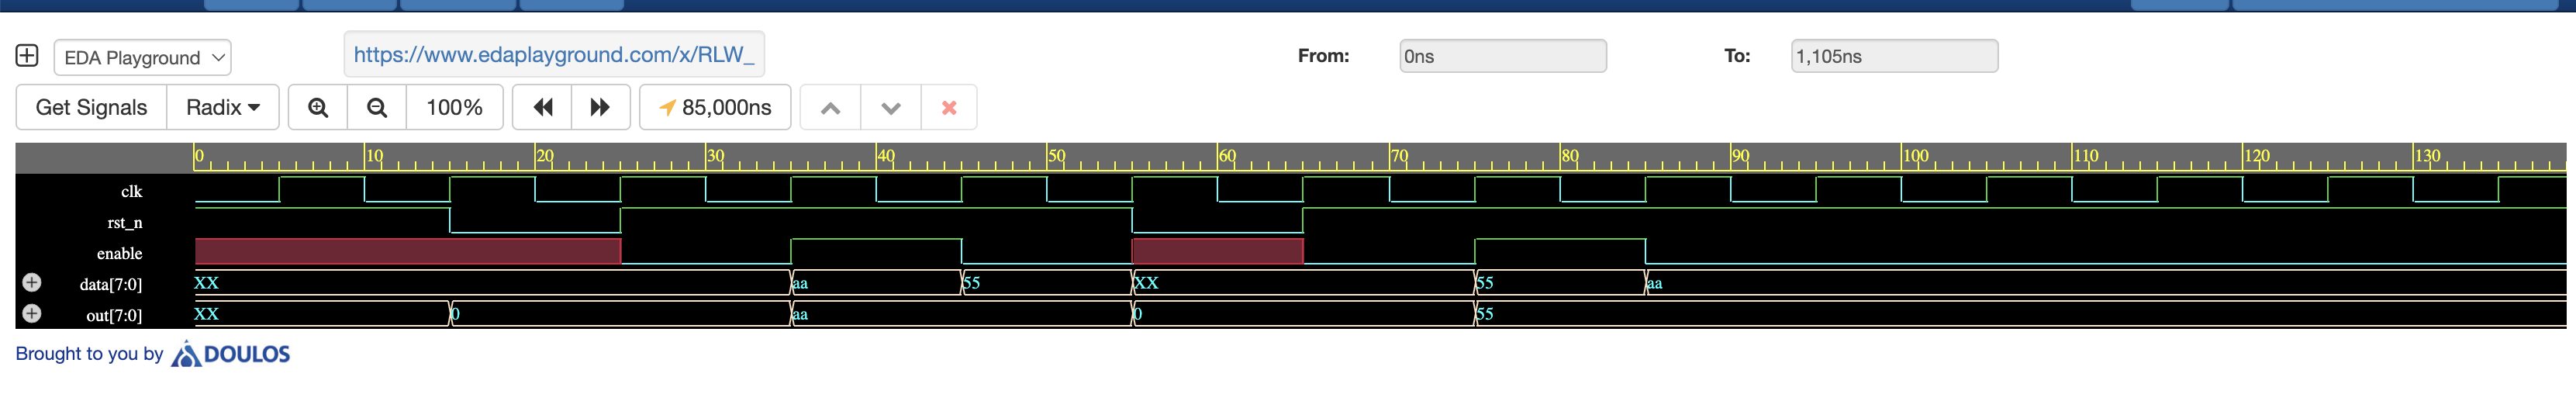Click the 130 mark on time ruler
The width and height of the screenshot is (2576, 408).
pos(2427,156)
